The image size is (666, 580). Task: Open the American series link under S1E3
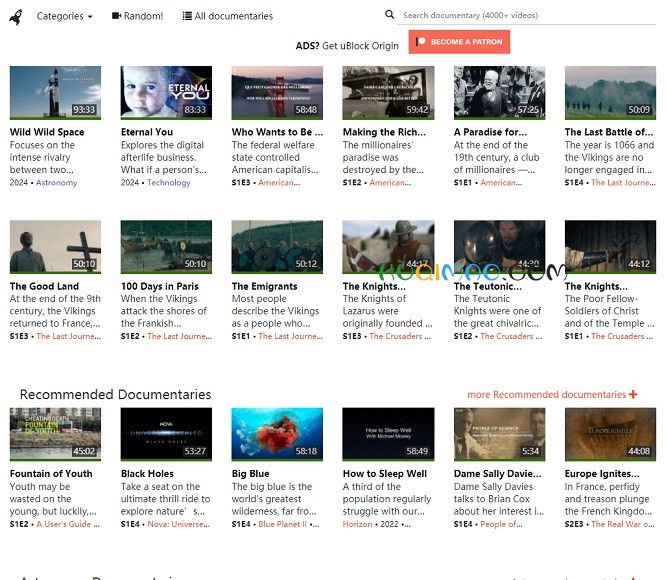coord(279,183)
